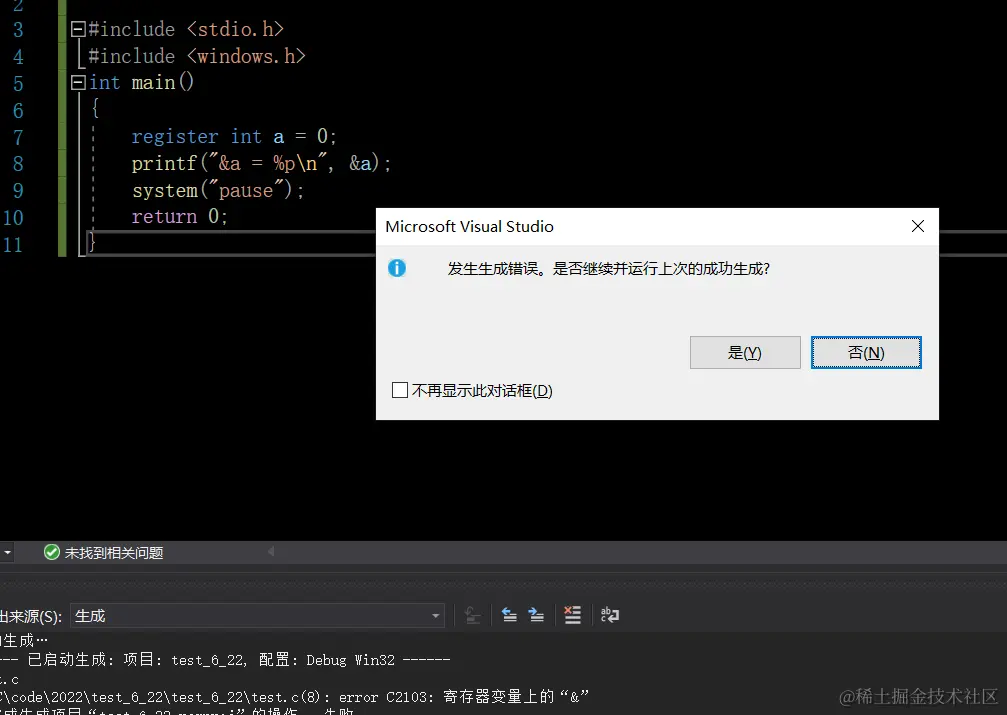Go to previous message in Output window

tap(509, 615)
